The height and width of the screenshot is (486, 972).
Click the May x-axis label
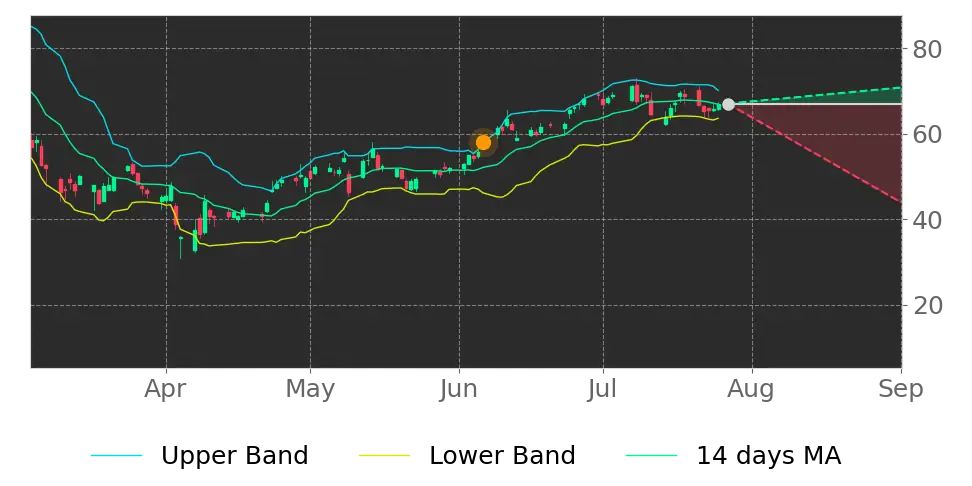[x=310, y=389]
